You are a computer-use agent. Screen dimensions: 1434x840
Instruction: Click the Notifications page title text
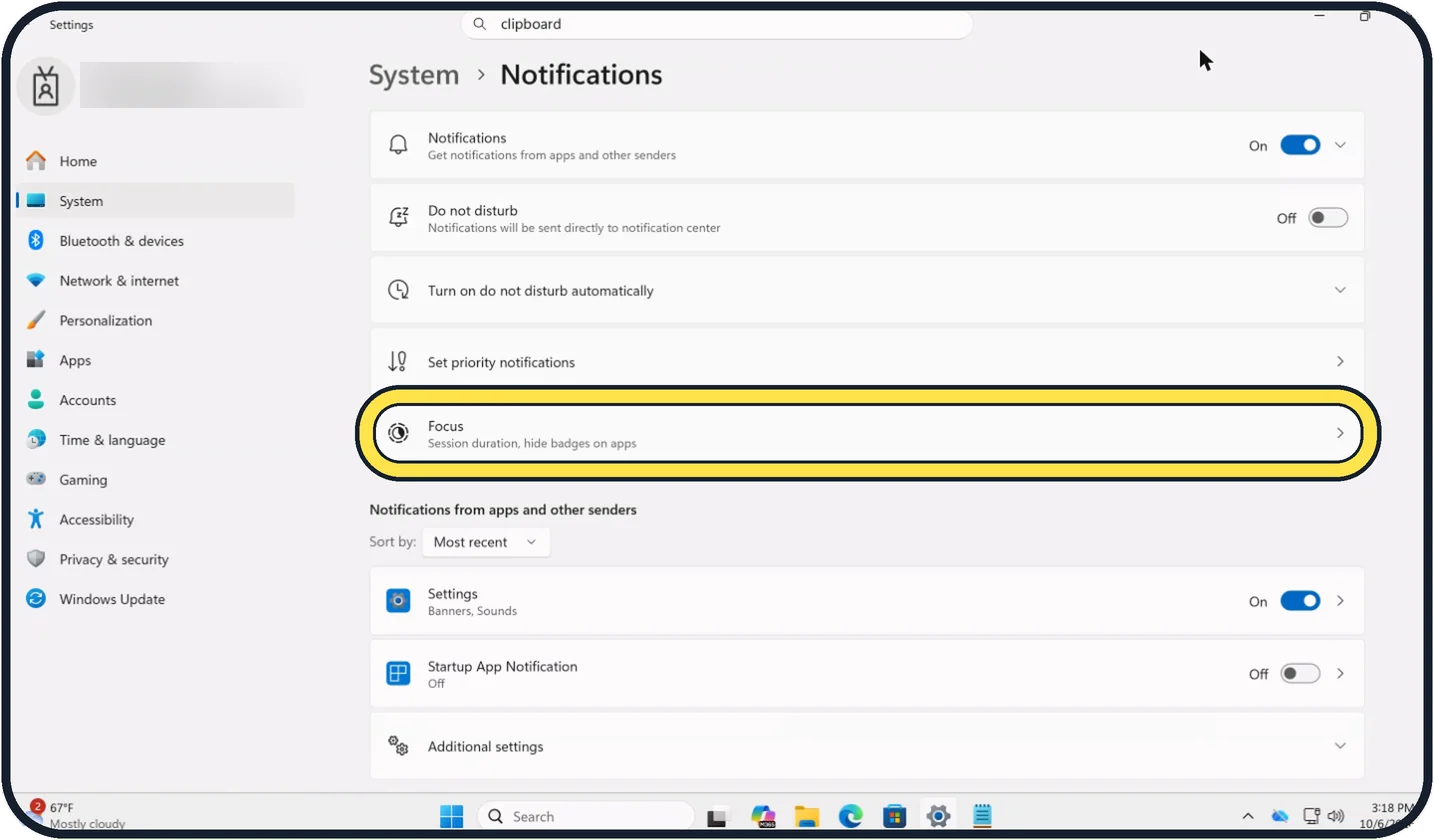(581, 75)
